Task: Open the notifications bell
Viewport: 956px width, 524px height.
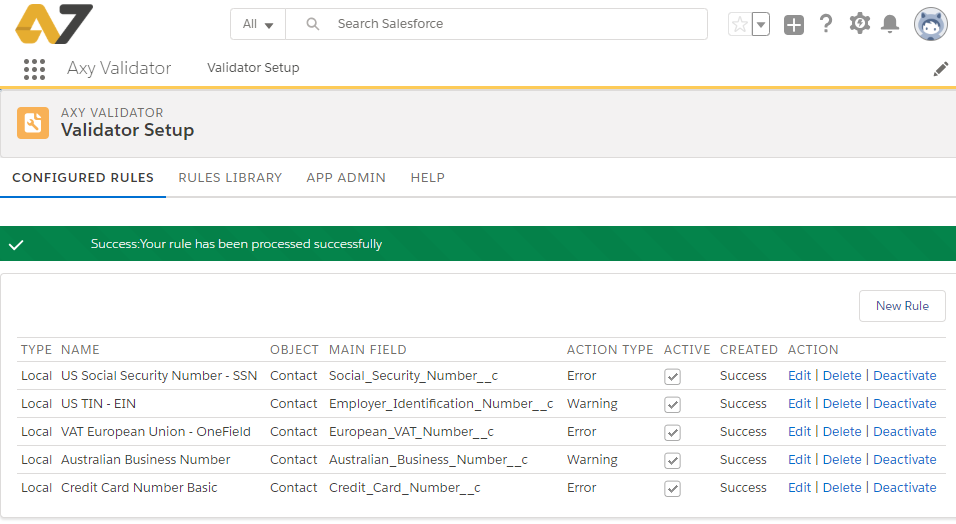Action: [890, 24]
